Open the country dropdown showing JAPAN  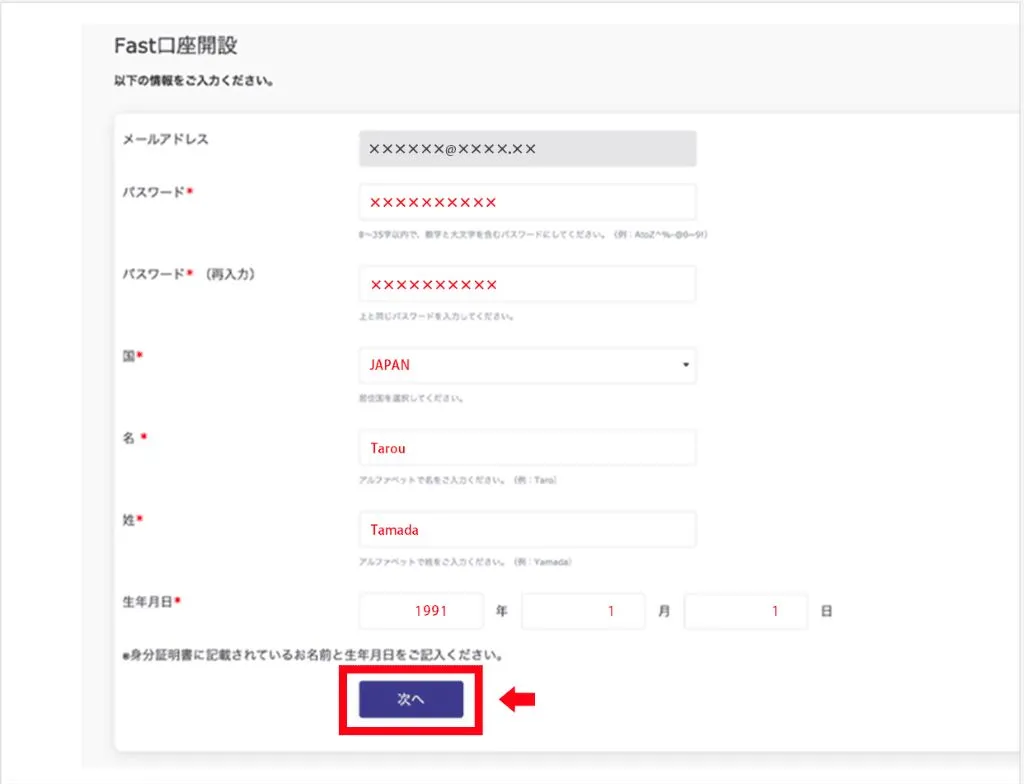(x=527, y=366)
